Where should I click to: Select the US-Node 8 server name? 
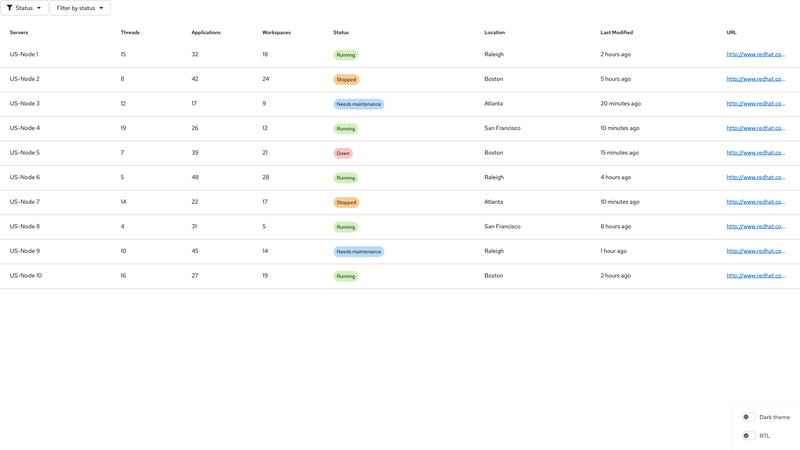click(x=24, y=227)
